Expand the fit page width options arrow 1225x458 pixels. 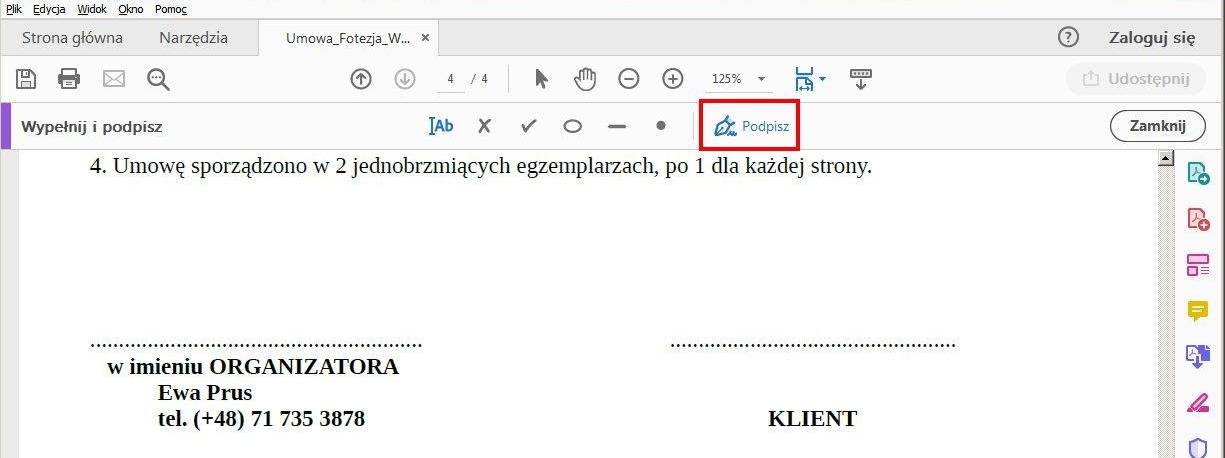[822, 79]
